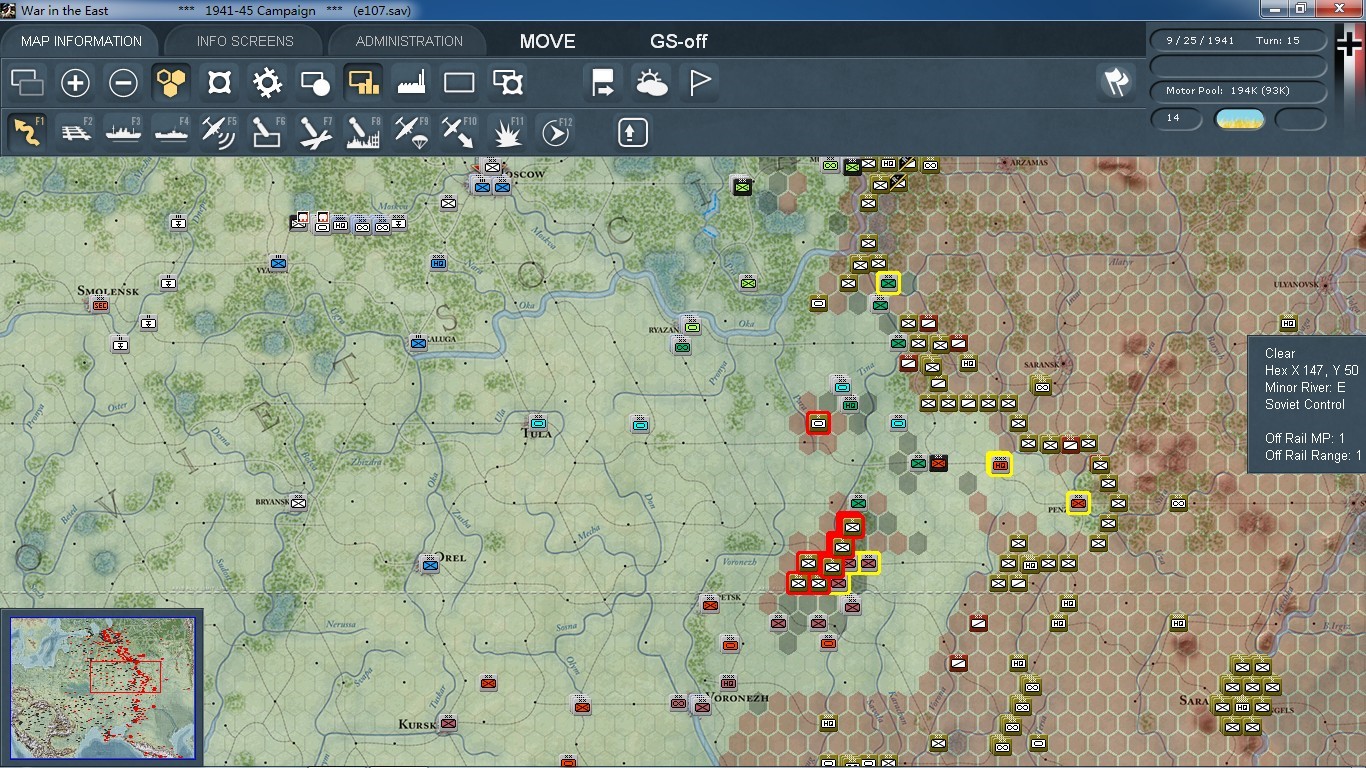Click the 'Off Rail MP: 1' info text

(x=1304, y=438)
